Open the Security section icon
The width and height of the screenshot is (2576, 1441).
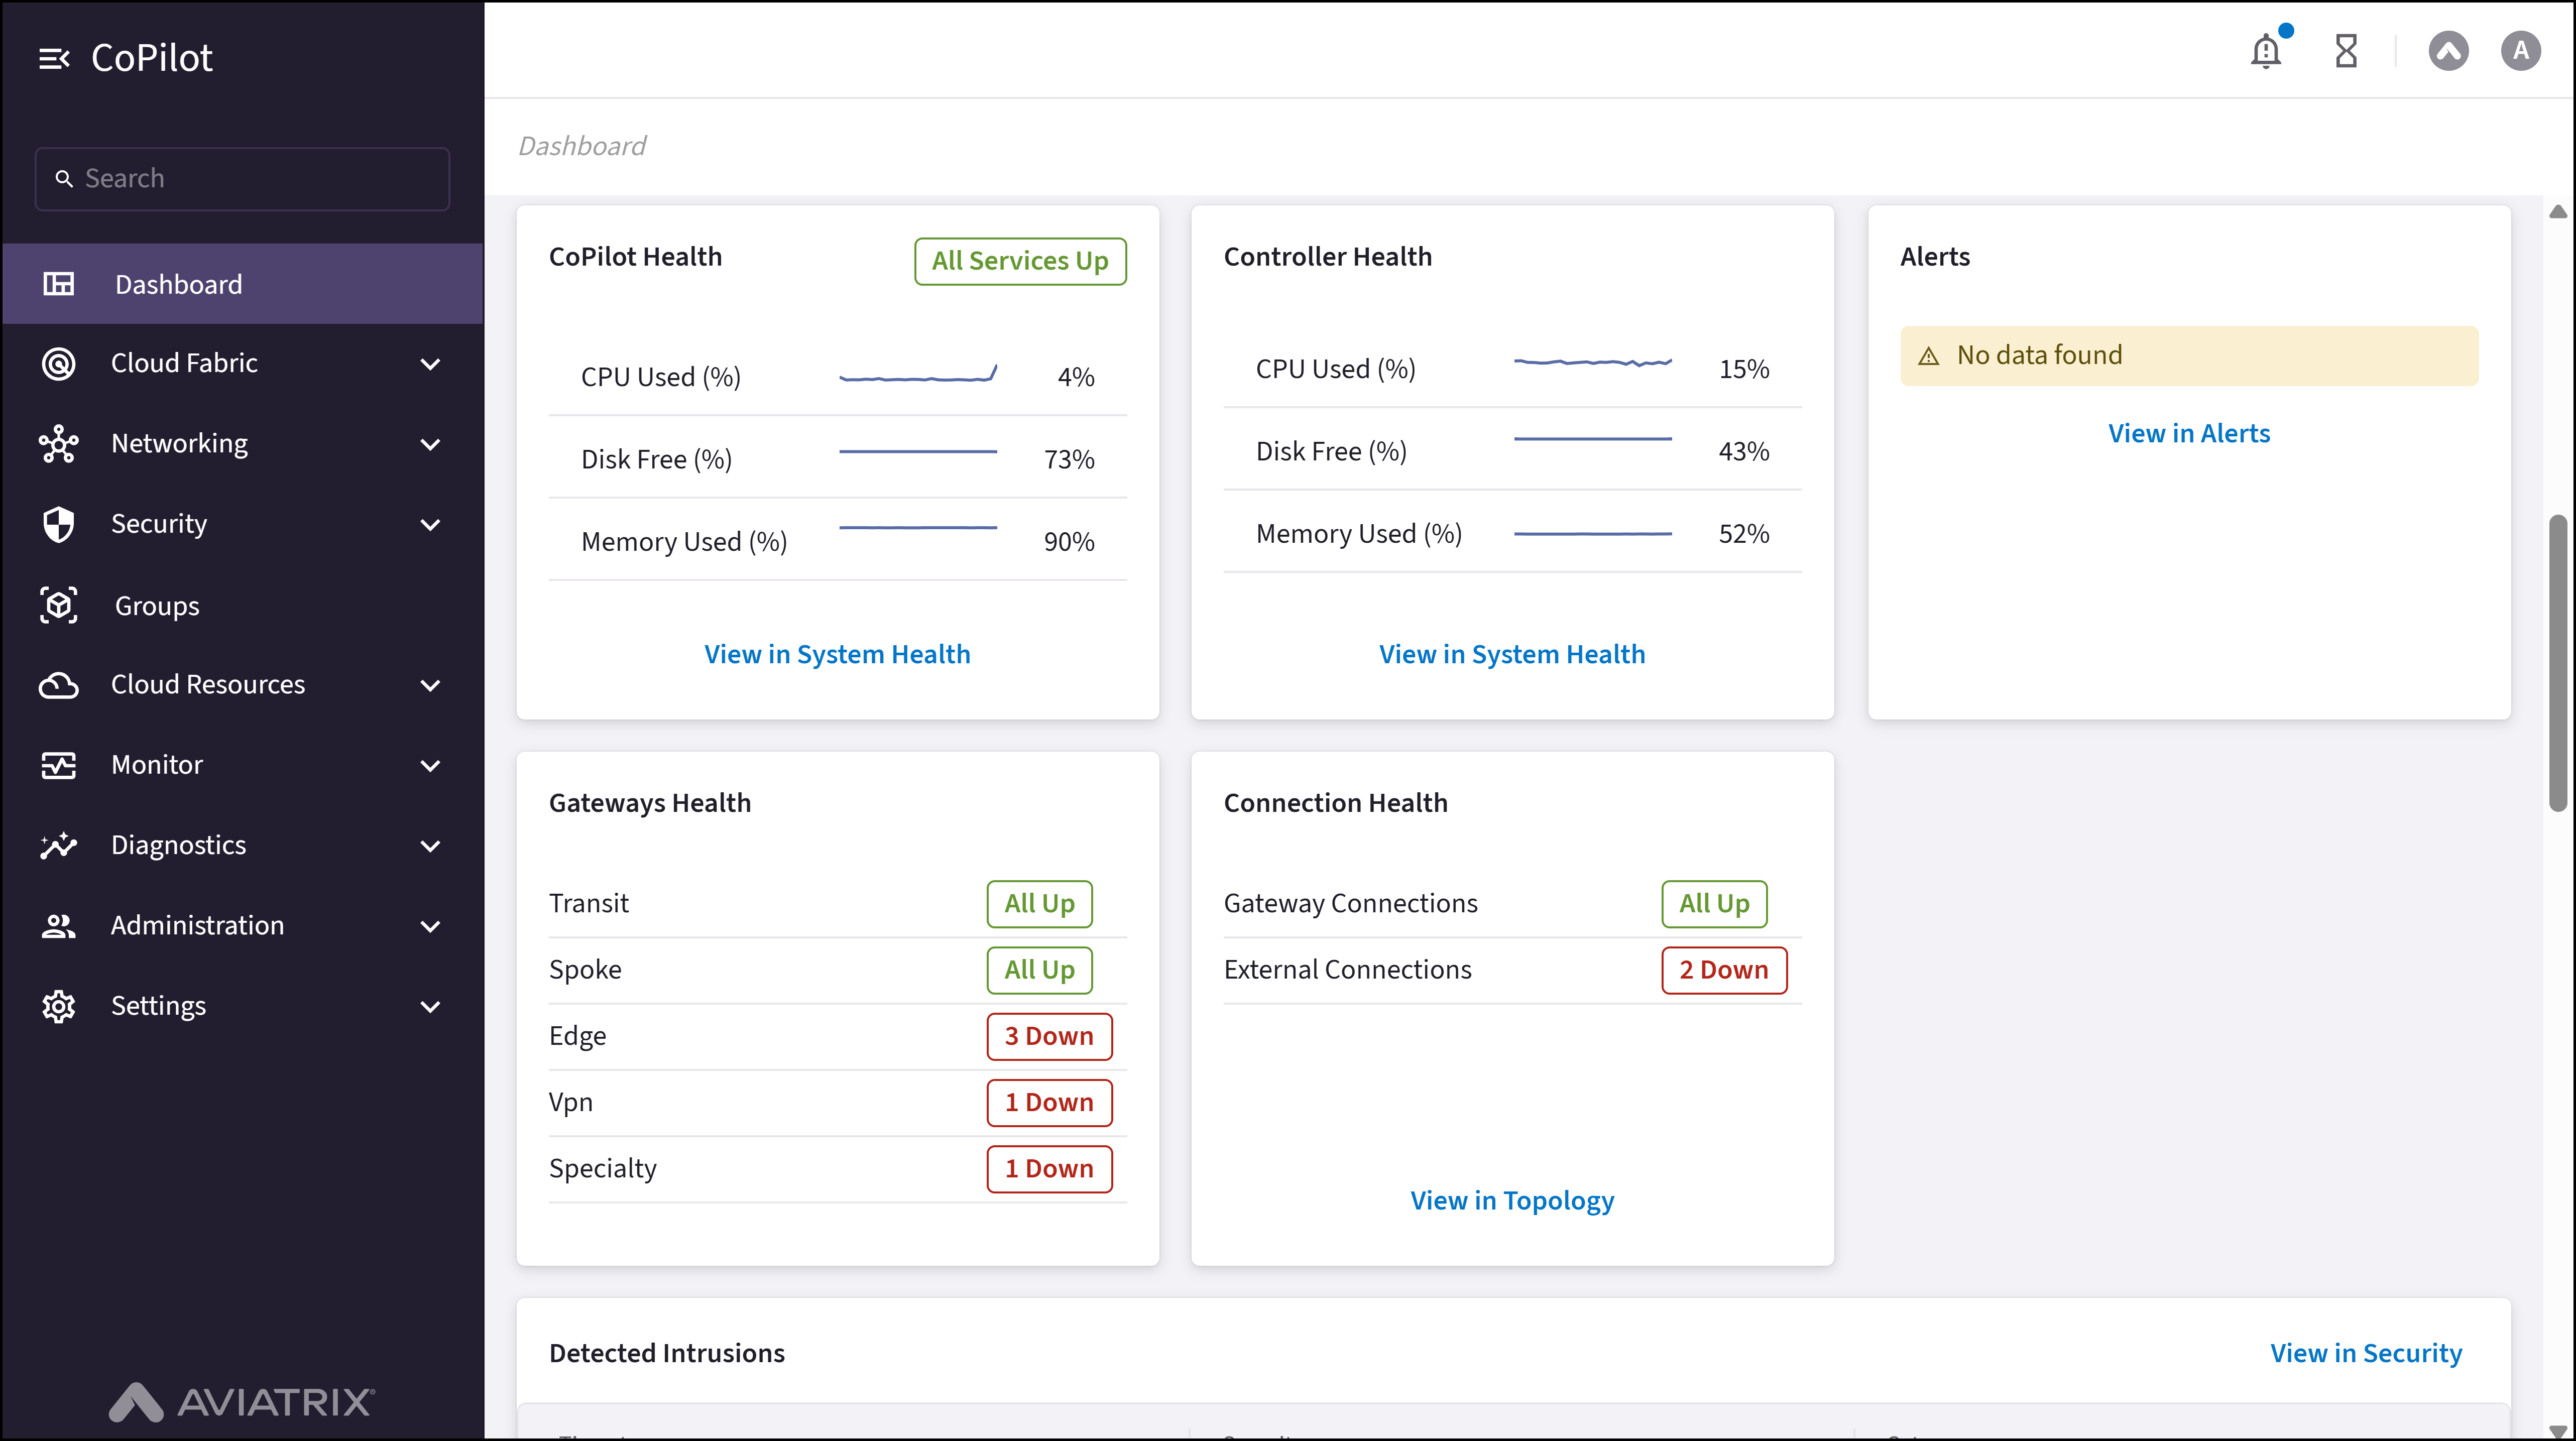[x=58, y=524]
